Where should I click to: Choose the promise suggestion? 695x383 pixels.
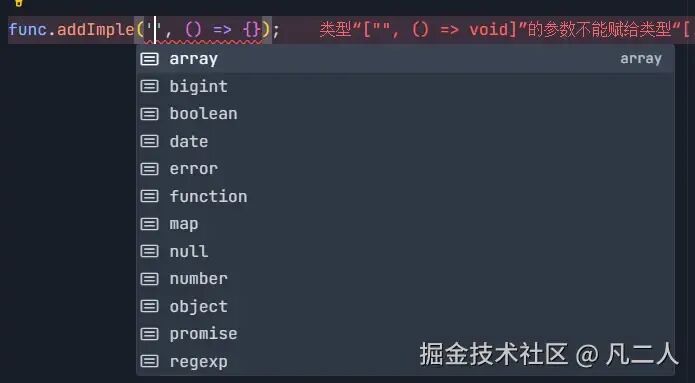[x=405, y=334]
